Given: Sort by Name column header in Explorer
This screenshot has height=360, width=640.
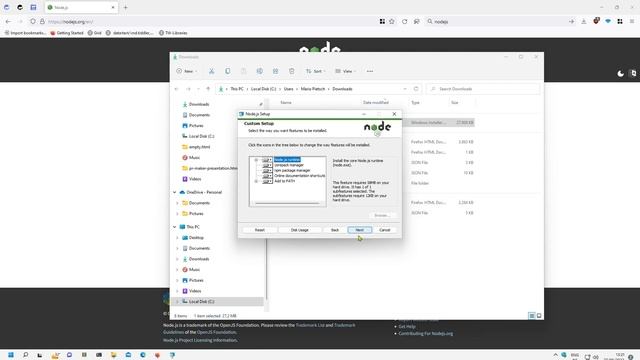Looking at the screenshot, I should [286, 102].
